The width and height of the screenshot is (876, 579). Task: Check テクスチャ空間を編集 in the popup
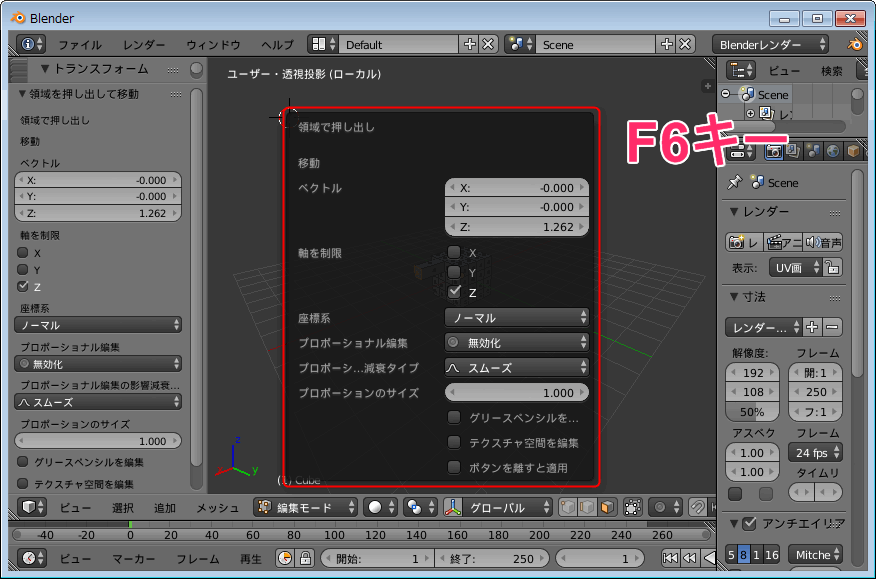pos(454,443)
